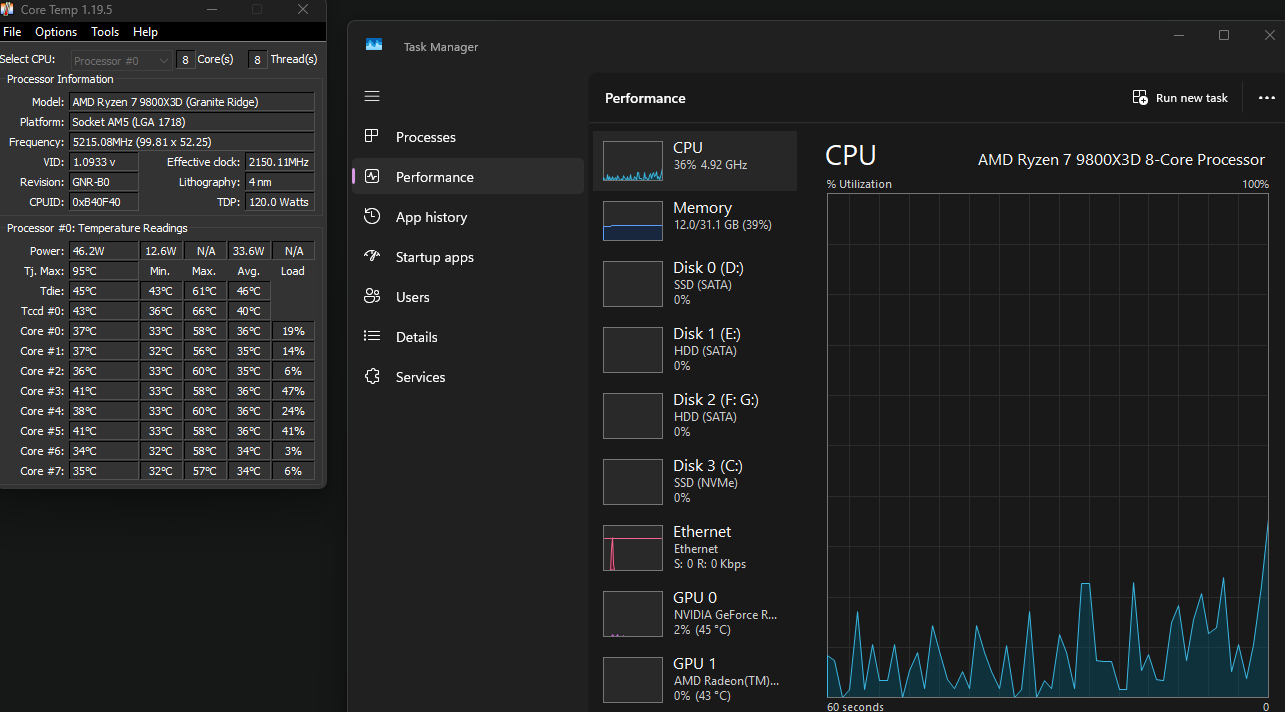This screenshot has height=712, width=1285.
Task: Open the Core Temp File menu
Action: [x=12, y=32]
